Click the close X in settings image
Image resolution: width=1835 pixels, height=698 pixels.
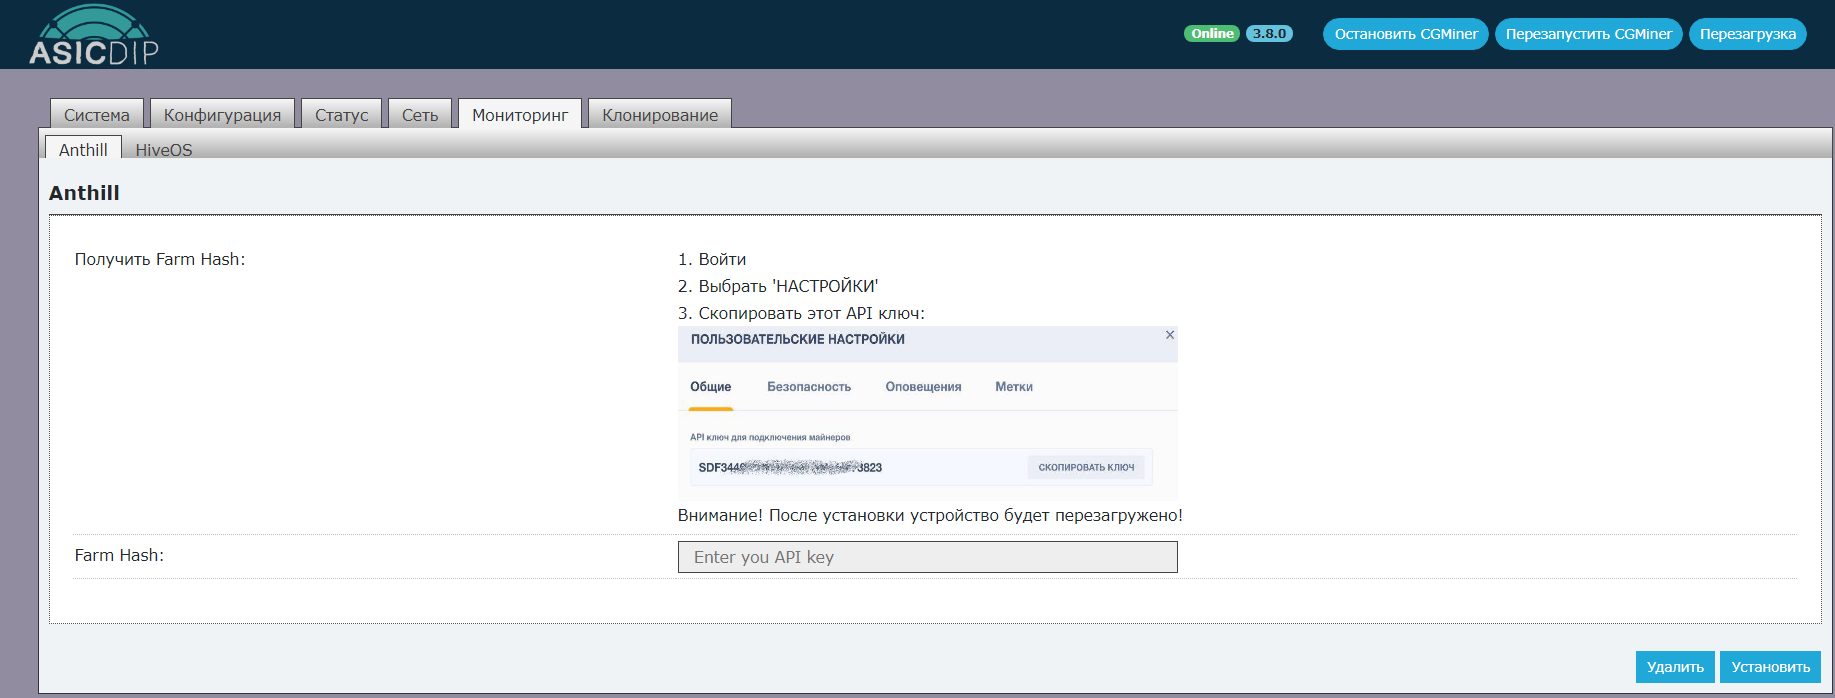pos(1169,335)
